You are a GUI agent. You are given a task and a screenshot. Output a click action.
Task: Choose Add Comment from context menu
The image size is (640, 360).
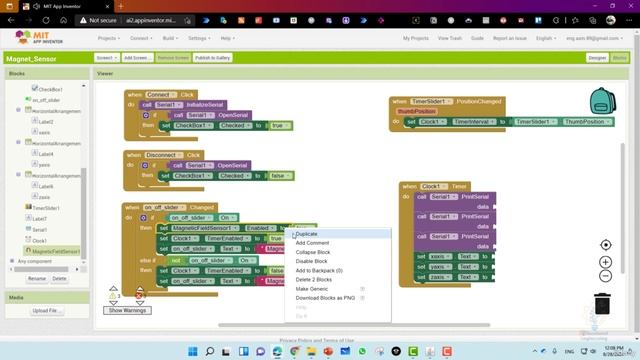coord(338,243)
